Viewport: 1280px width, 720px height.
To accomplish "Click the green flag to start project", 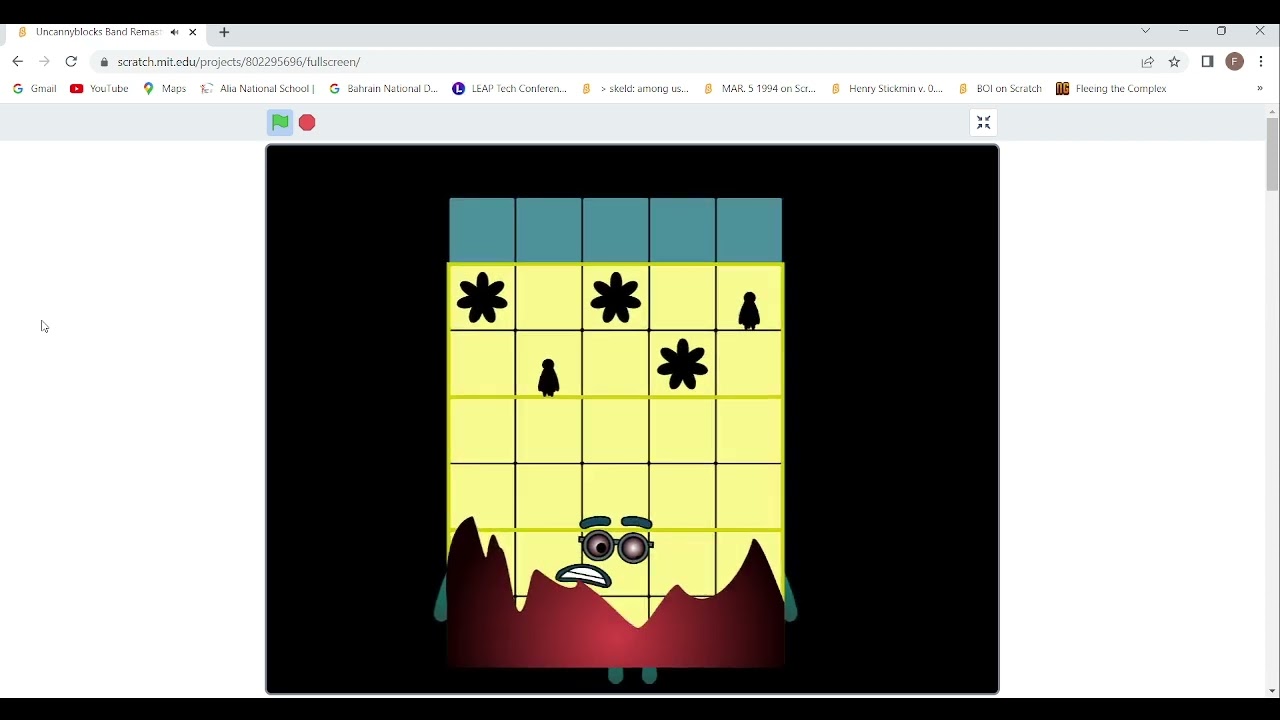I will click(280, 122).
